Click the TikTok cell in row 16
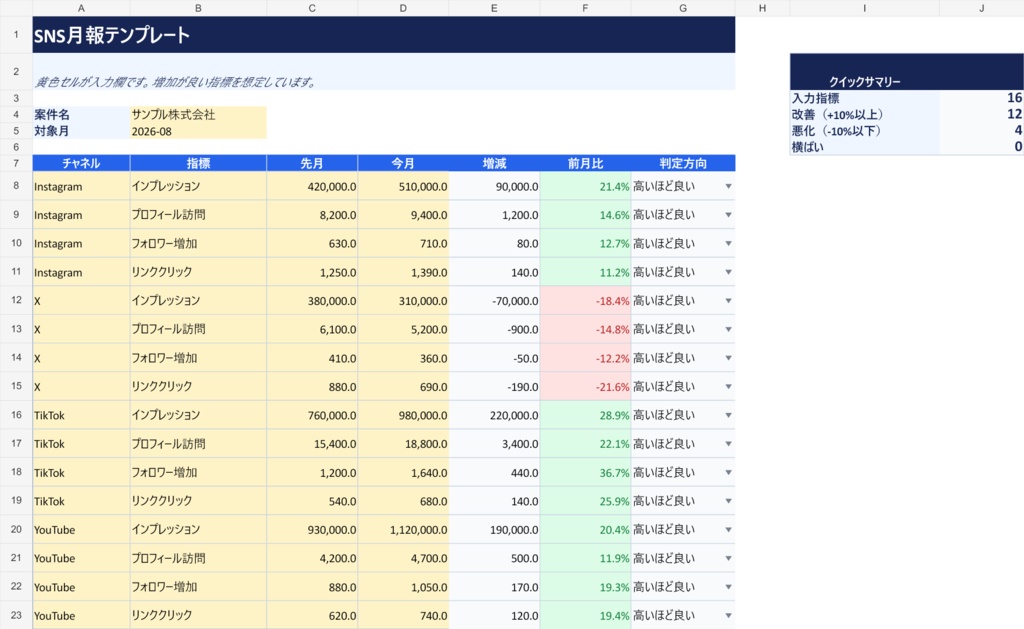Image resolution: width=1024 pixels, height=629 pixels. [81, 415]
